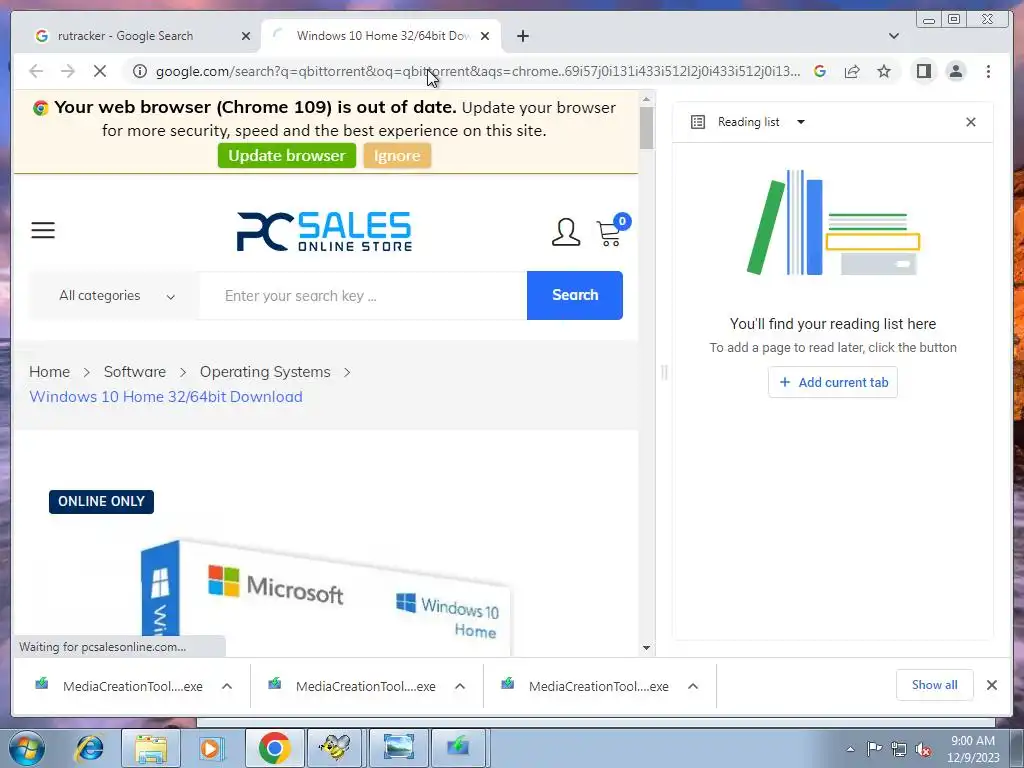Expand the All categories dropdown

pos(116,295)
